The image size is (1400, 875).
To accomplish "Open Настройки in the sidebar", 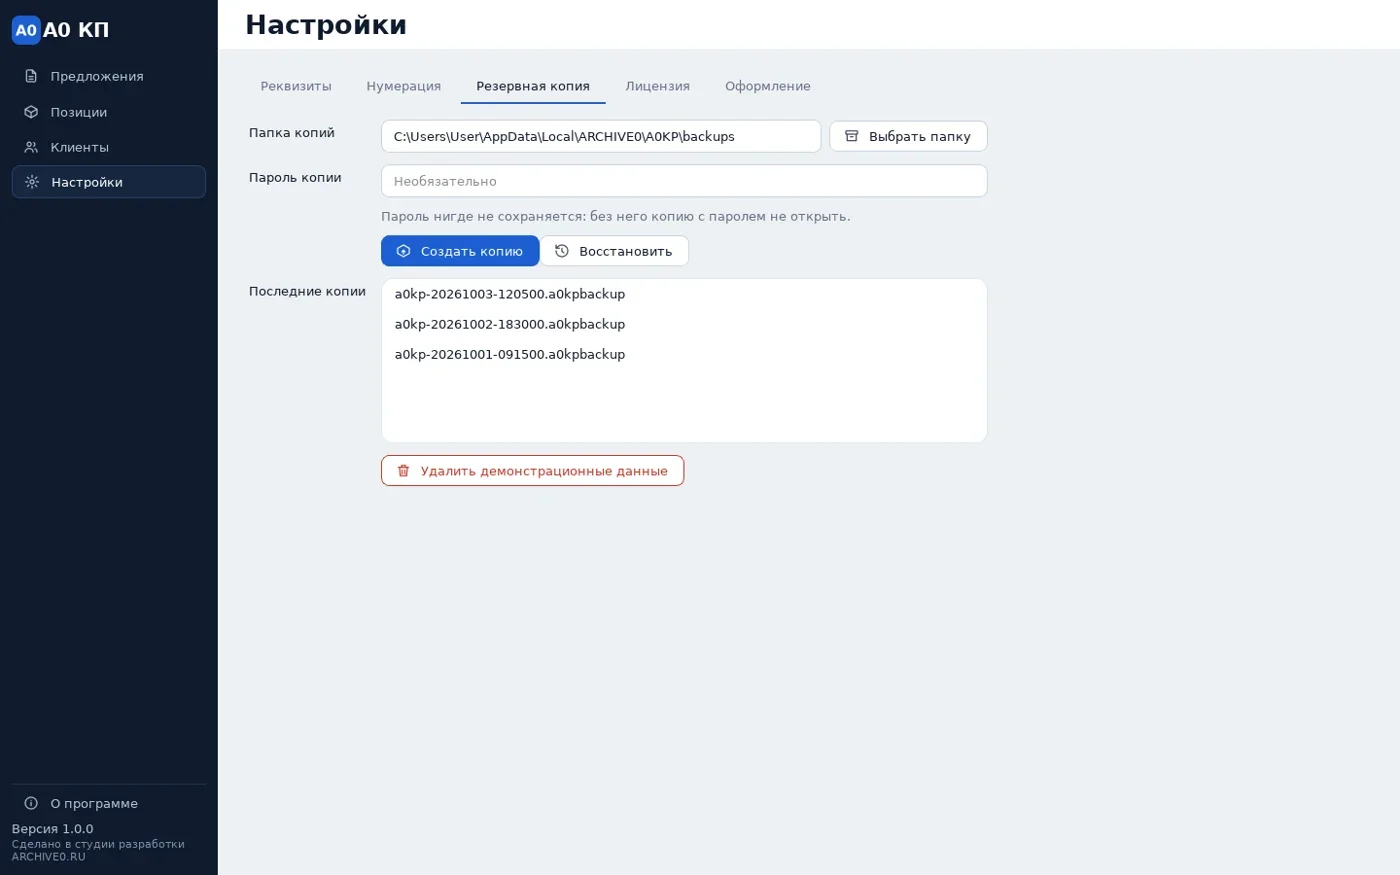I will pyautogui.click(x=109, y=182).
